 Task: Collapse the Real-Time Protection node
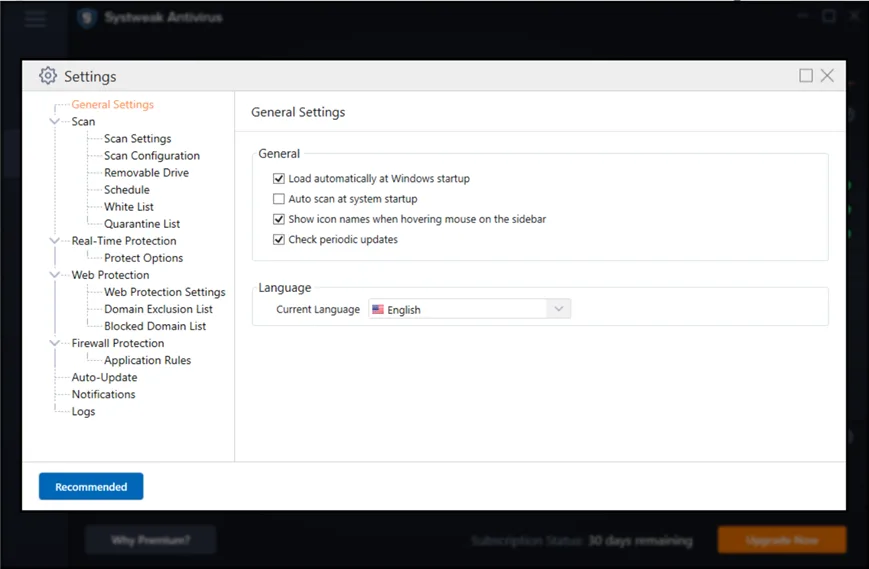[54, 240]
